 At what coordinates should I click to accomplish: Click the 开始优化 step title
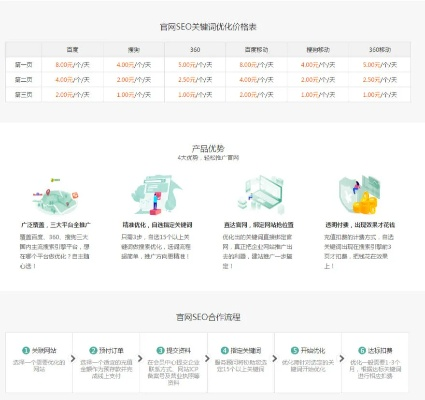312,351
